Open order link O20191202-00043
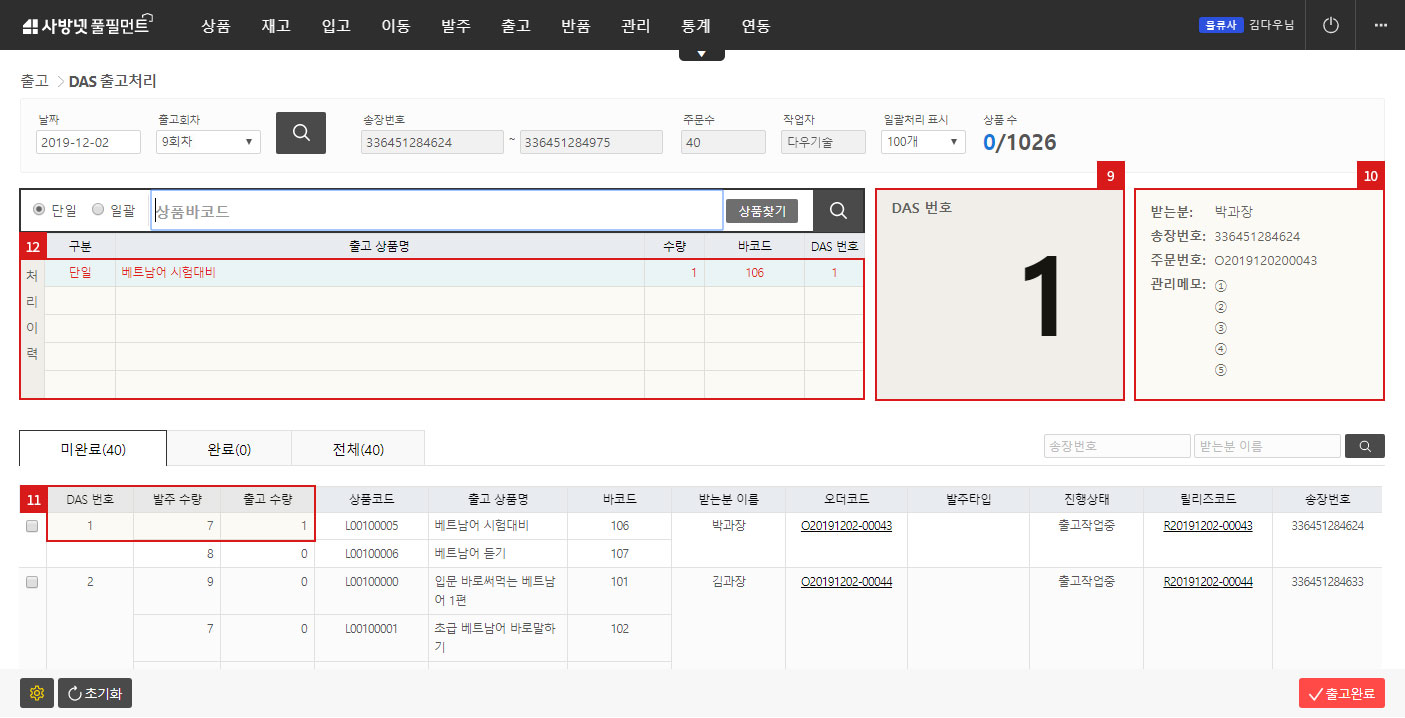This screenshot has width=1405, height=718. (x=845, y=525)
